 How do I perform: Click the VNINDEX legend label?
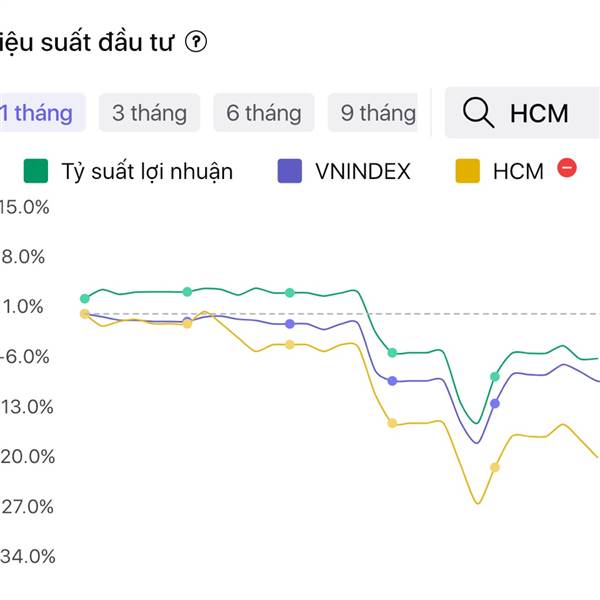pos(363,171)
